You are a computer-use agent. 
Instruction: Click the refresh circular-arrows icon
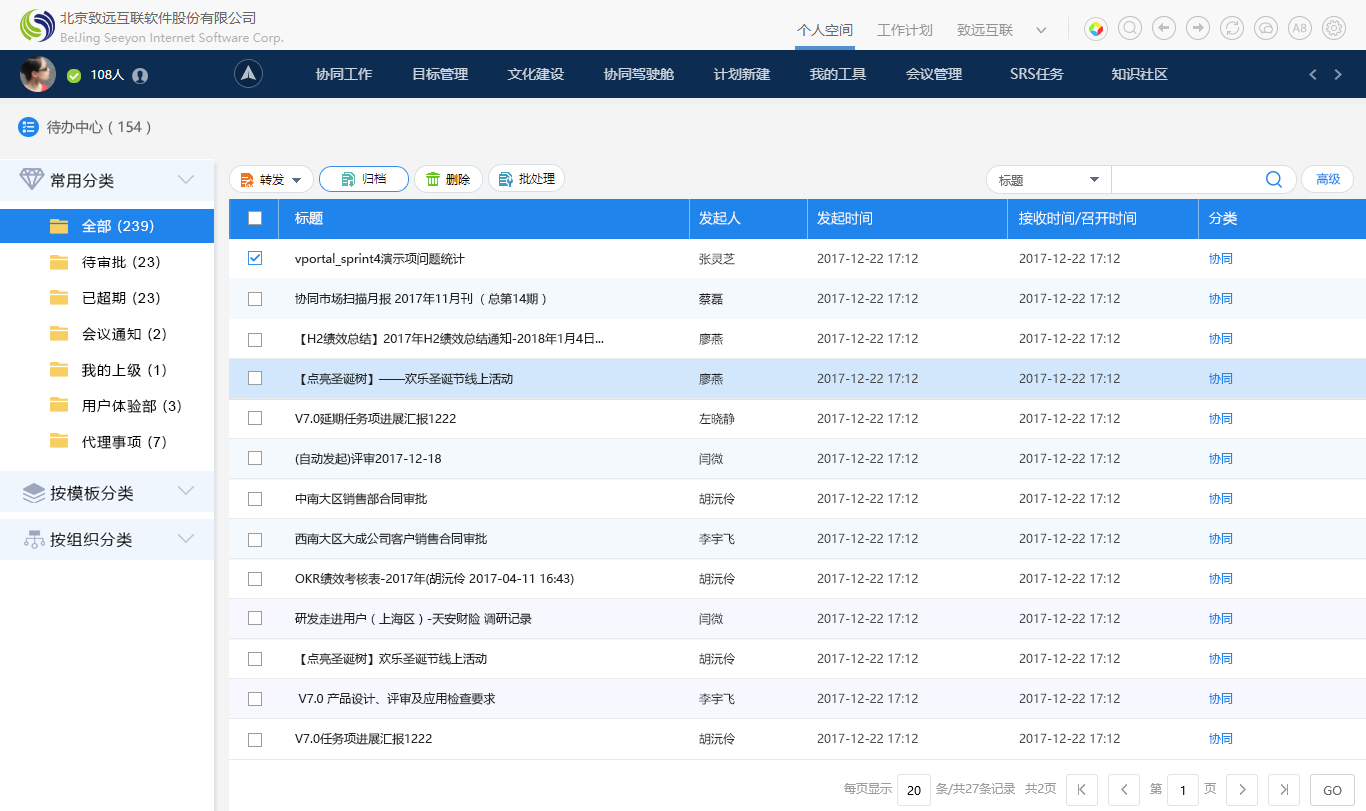point(1232,27)
